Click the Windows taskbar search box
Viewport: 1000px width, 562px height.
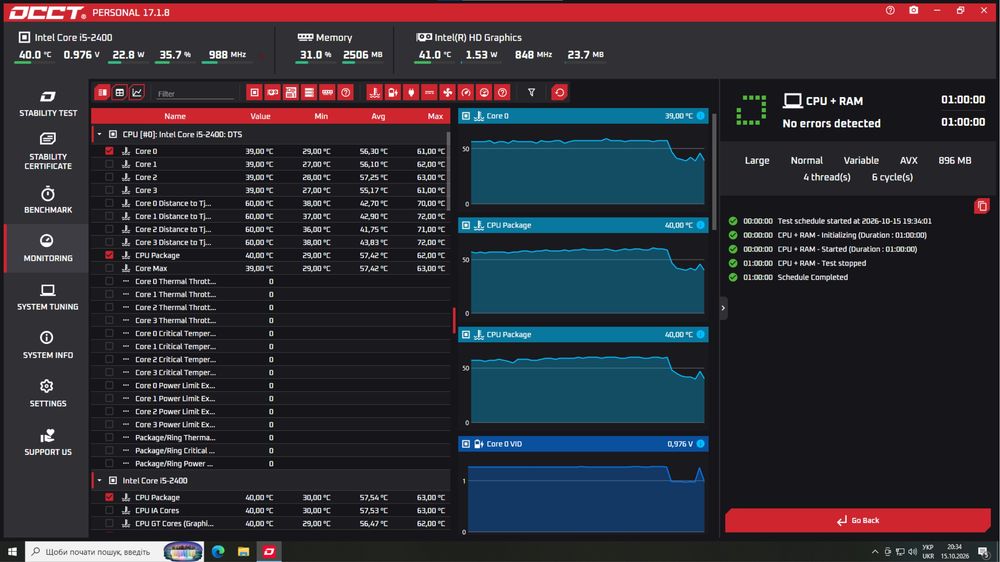pos(114,551)
